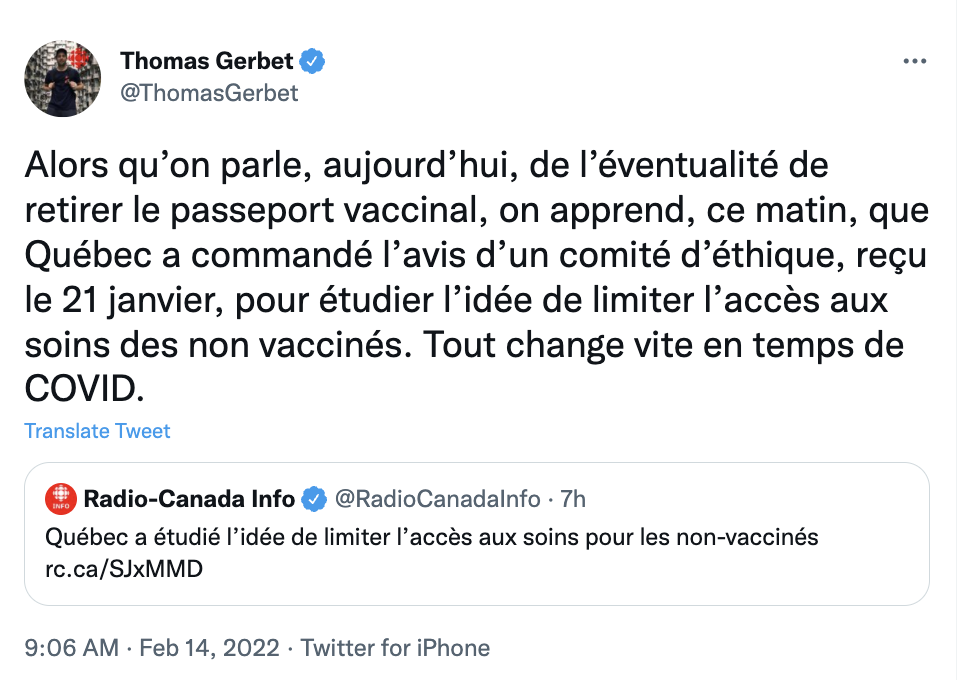Image resolution: width=976 pixels, height=680 pixels.
Task: Click Thomas Gerbet's blue verified badge
Action: pyautogui.click(x=314, y=61)
